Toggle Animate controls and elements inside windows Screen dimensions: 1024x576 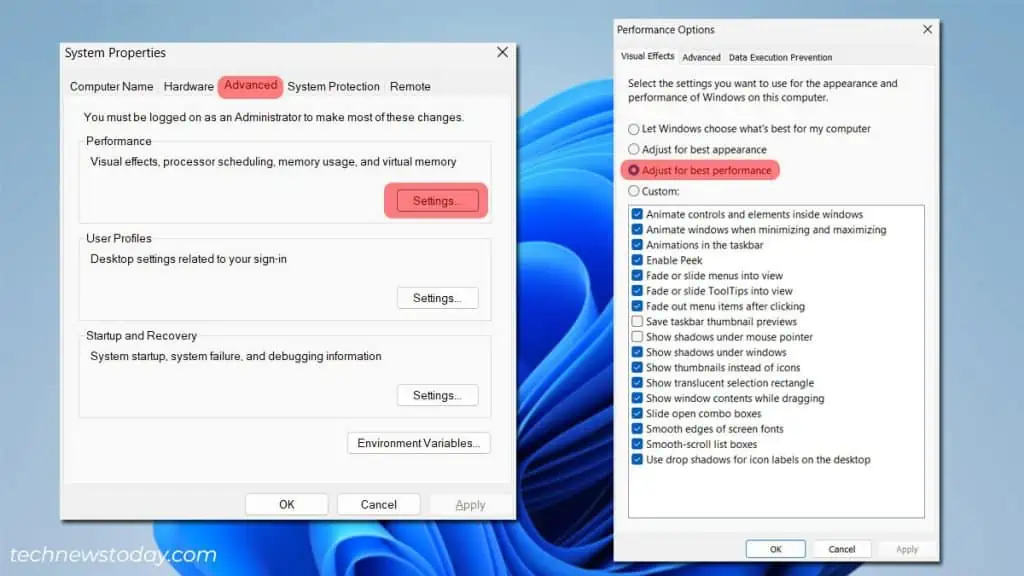[x=637, y=214]
